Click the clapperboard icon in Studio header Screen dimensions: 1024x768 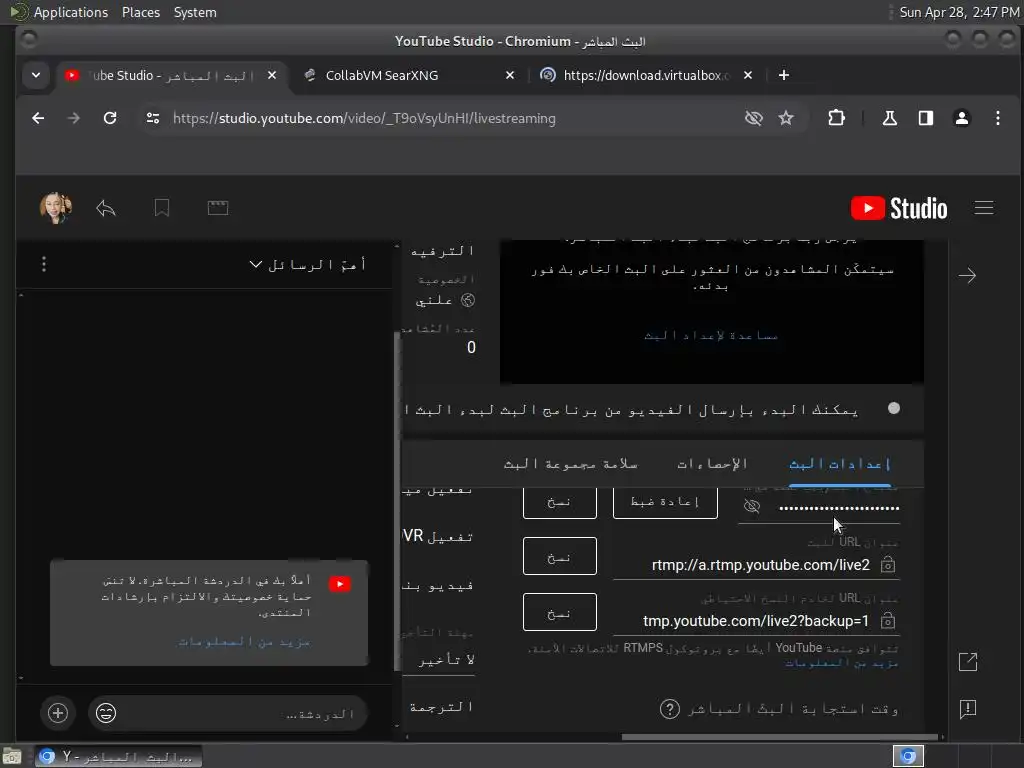pos(218,208)
